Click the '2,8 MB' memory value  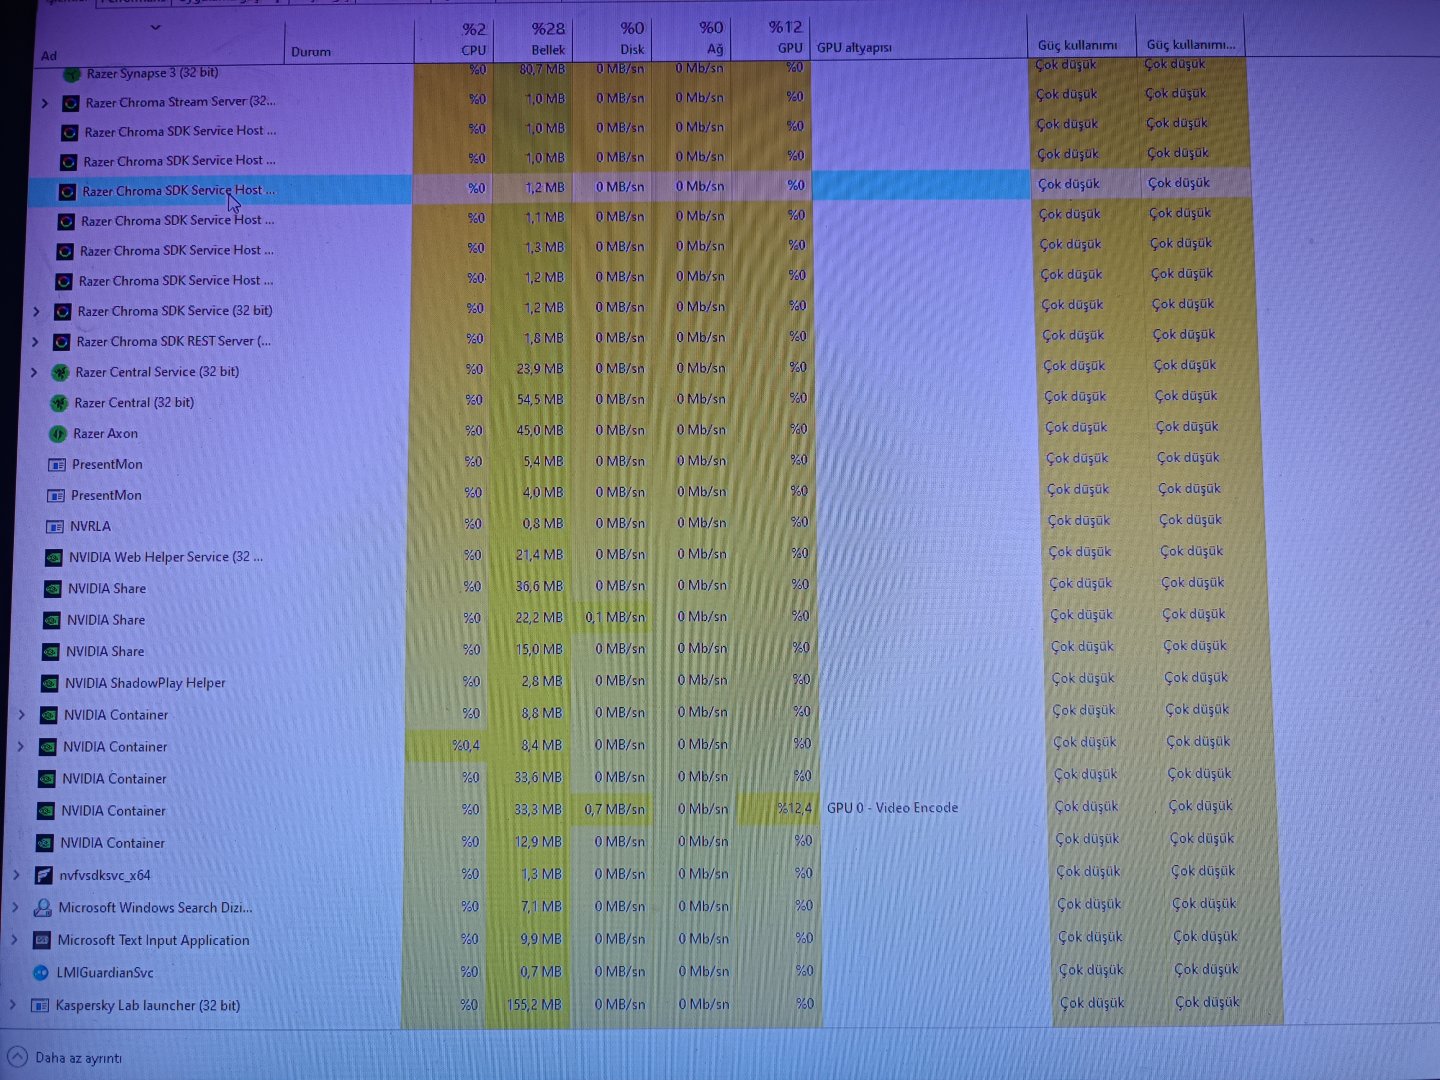point(543,681)
